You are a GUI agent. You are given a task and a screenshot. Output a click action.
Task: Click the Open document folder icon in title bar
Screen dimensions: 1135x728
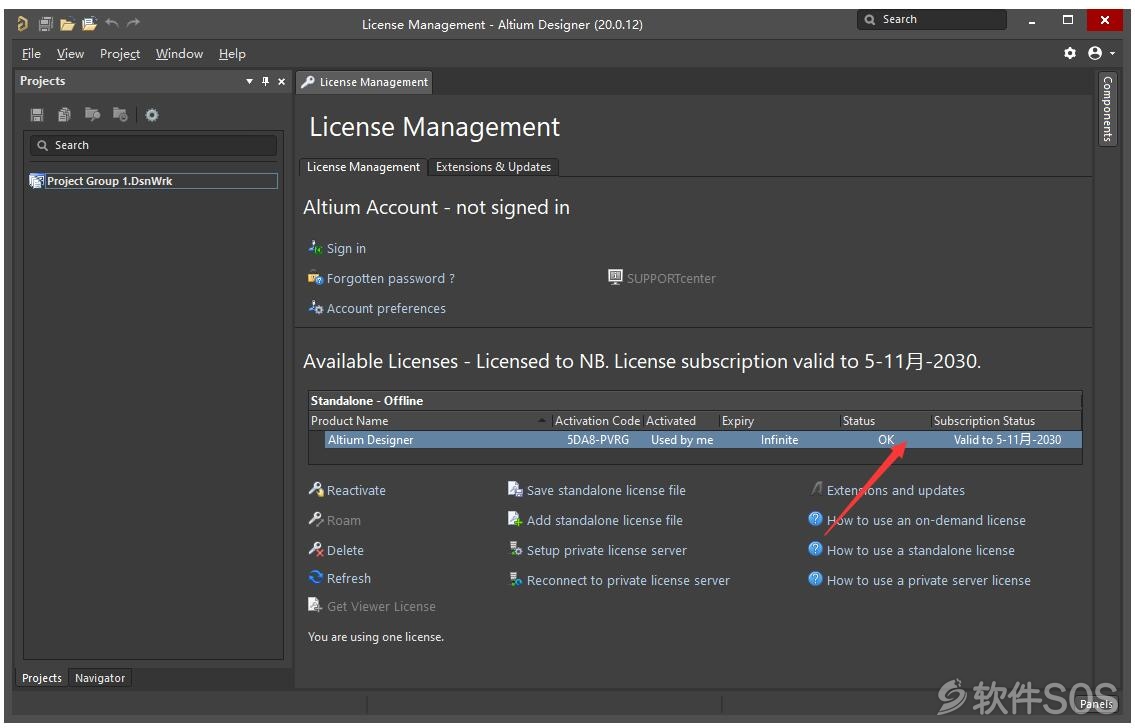(67, 24)
